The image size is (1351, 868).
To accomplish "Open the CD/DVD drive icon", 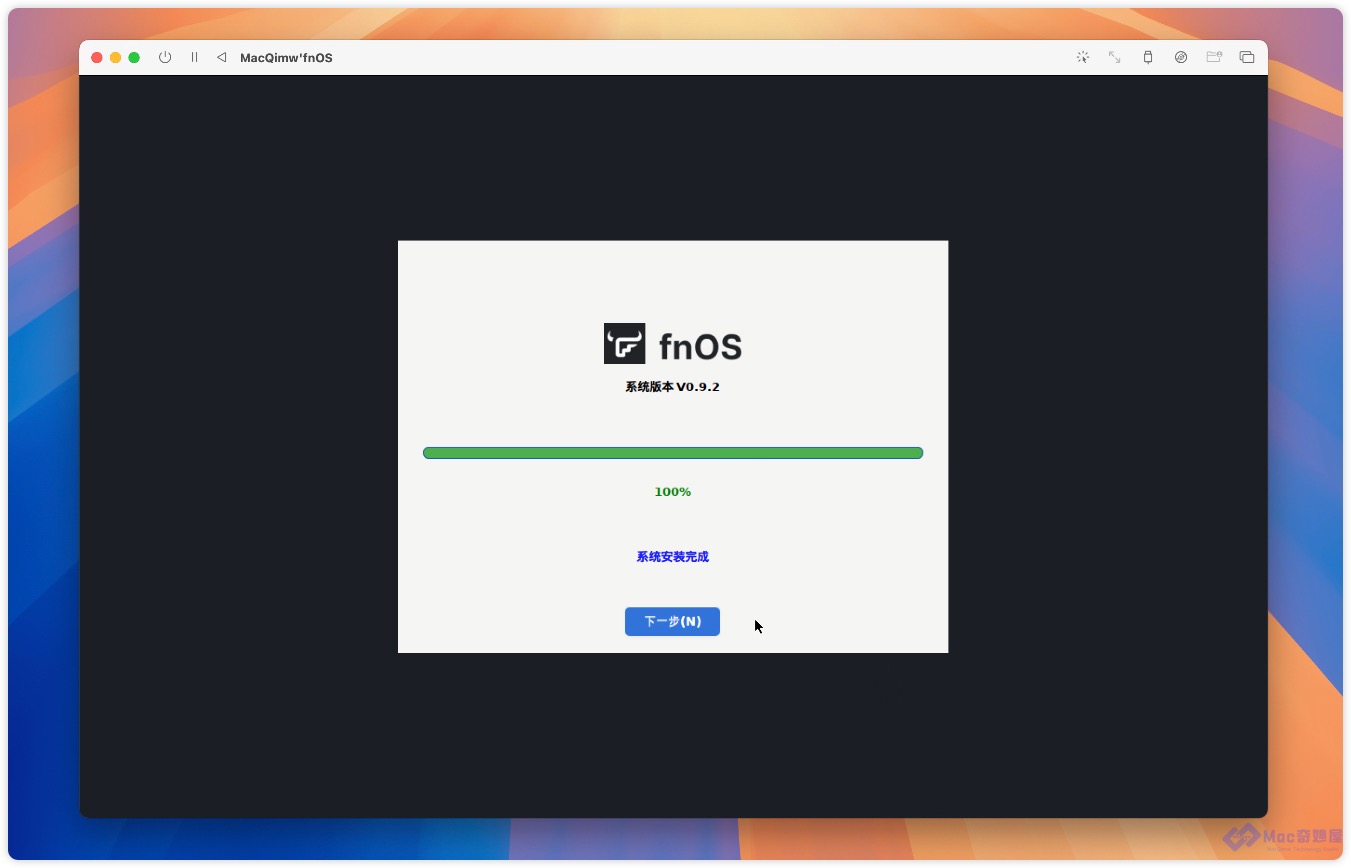I will click(x=1181, y=57).
